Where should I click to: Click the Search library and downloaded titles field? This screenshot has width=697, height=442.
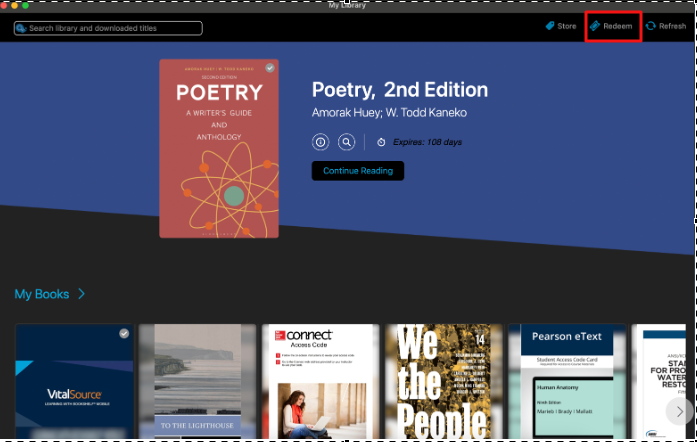pos(108,28)
